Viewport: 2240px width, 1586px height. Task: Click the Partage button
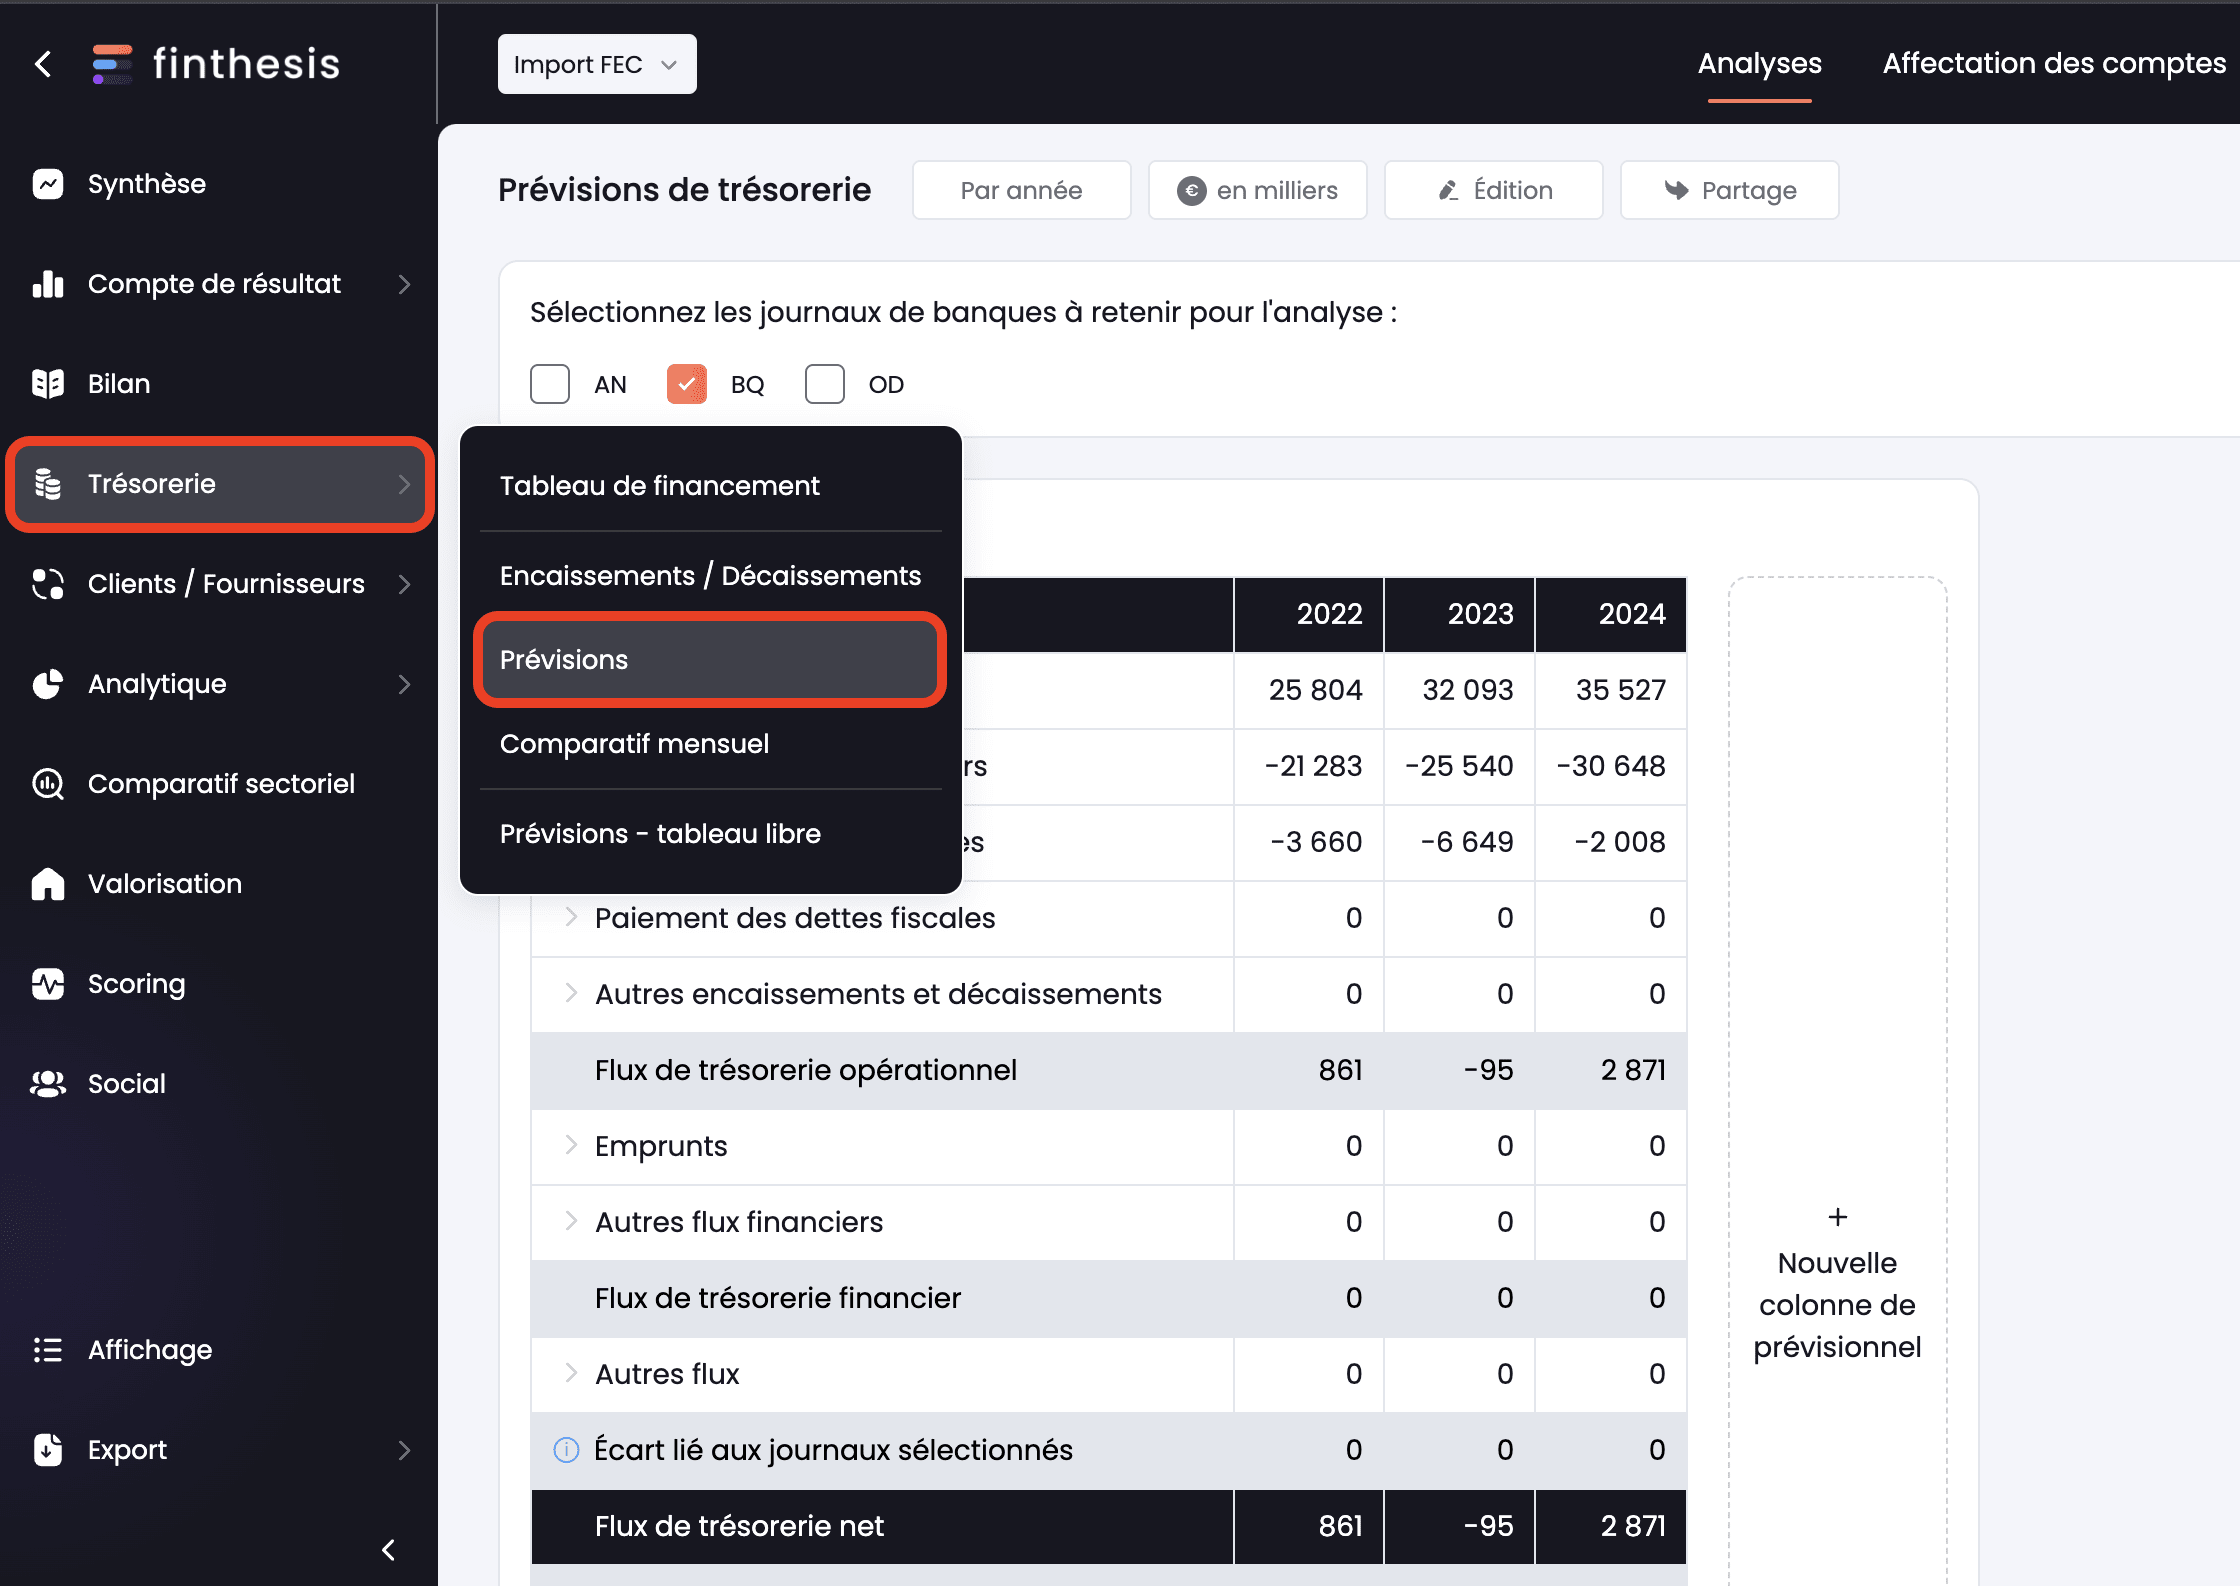click(1729, 190)
